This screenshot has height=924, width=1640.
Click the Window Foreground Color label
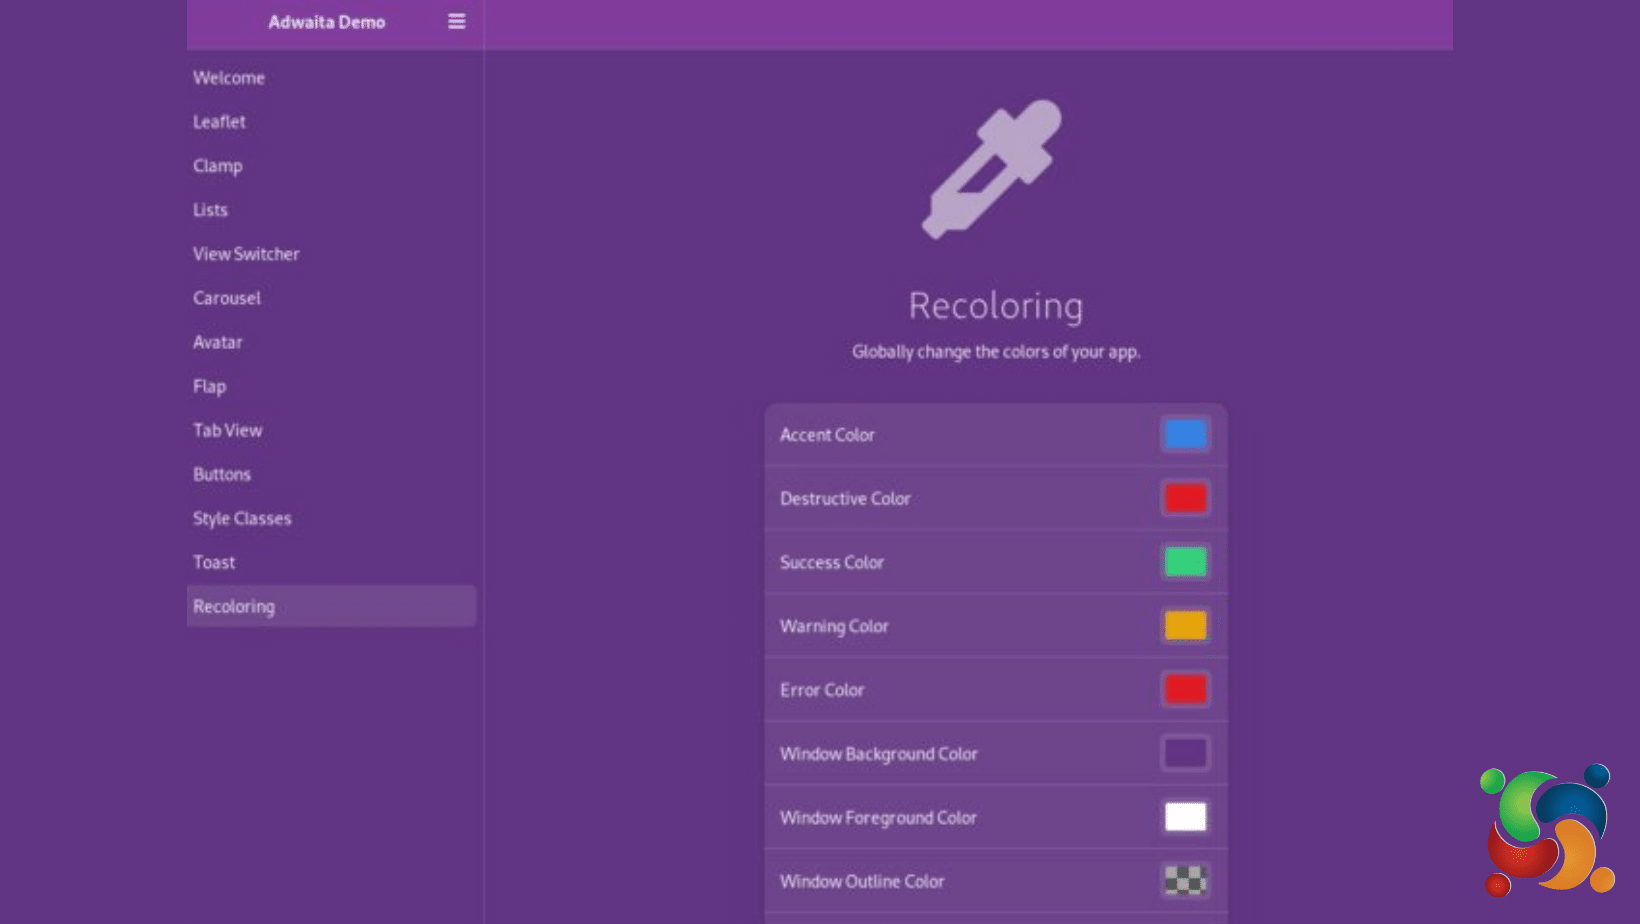click(878, 818)
